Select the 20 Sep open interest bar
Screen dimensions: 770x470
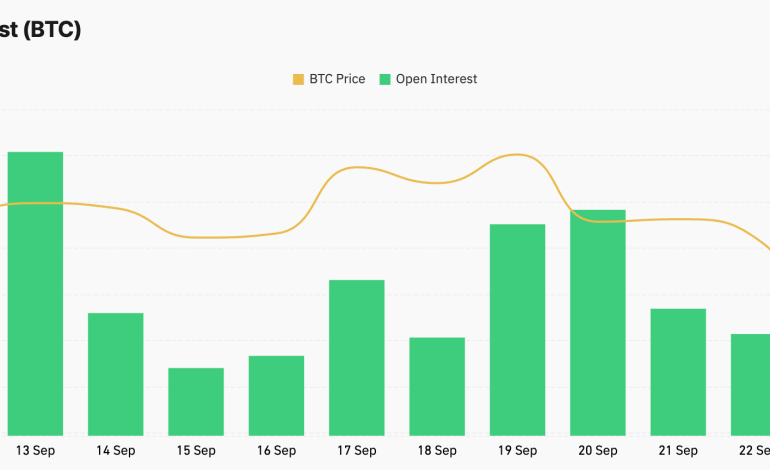point(597,322)
